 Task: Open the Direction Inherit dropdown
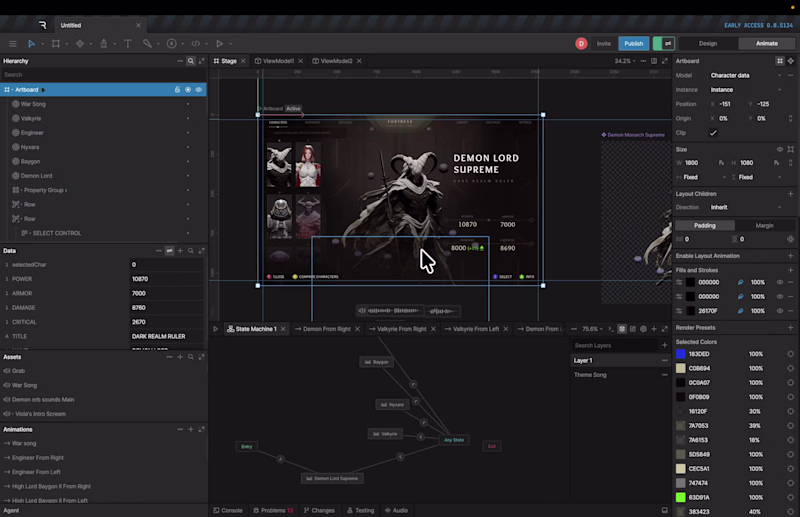click(745, 207)
